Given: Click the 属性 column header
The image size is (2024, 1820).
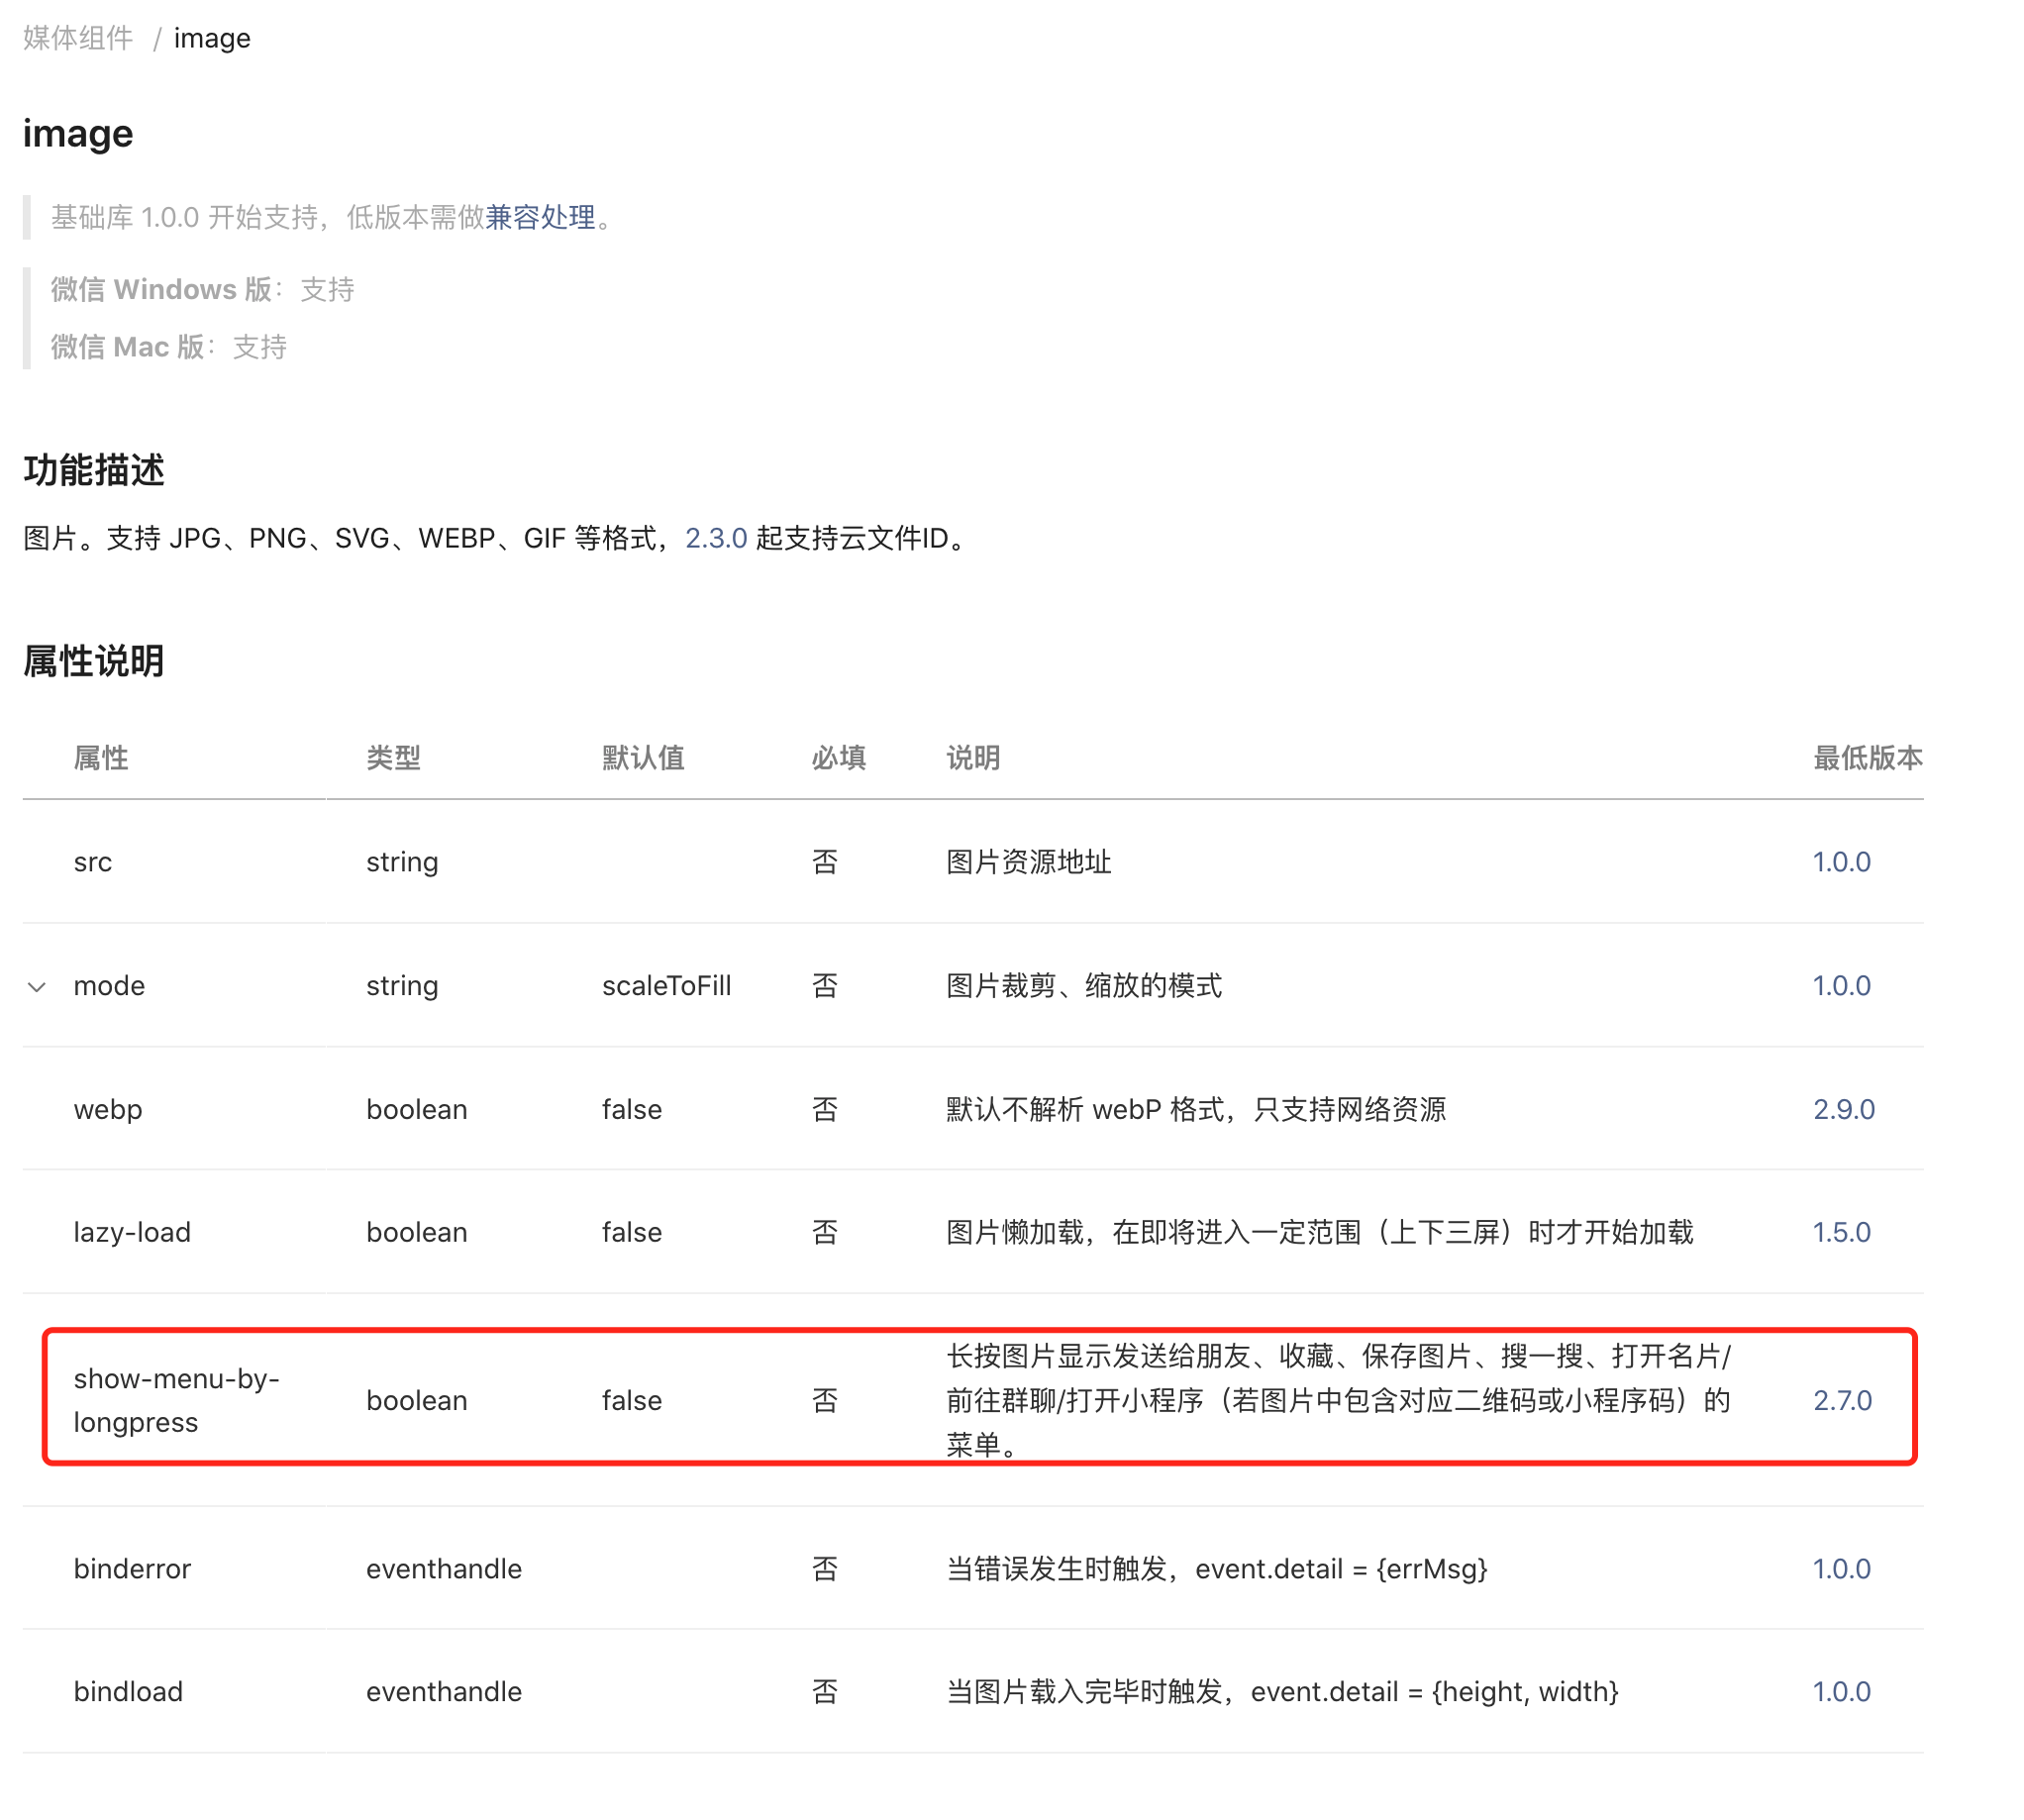Looking at the screenshot, I should 101,758.
